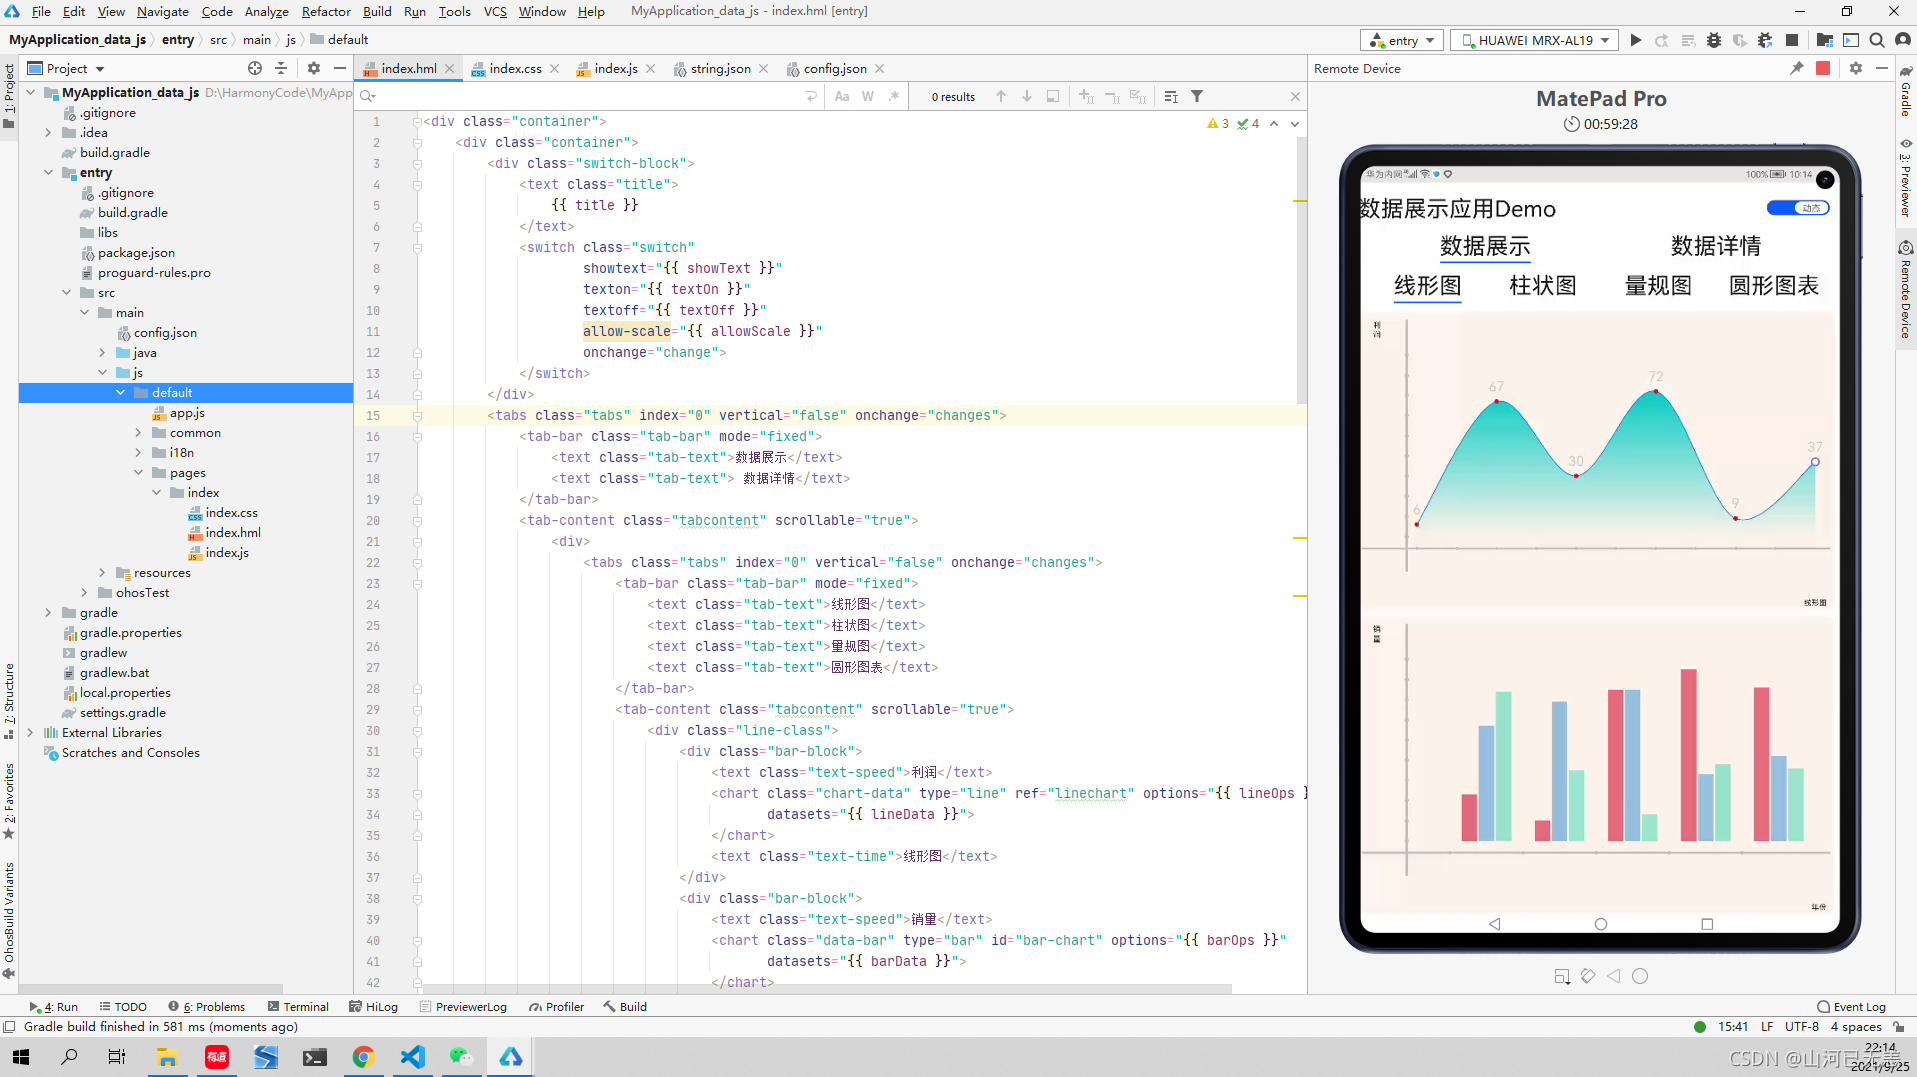Collapse the entry module folder
Image resolution: width=1917 pixels, height=1077 pixels.
(48, 172)
